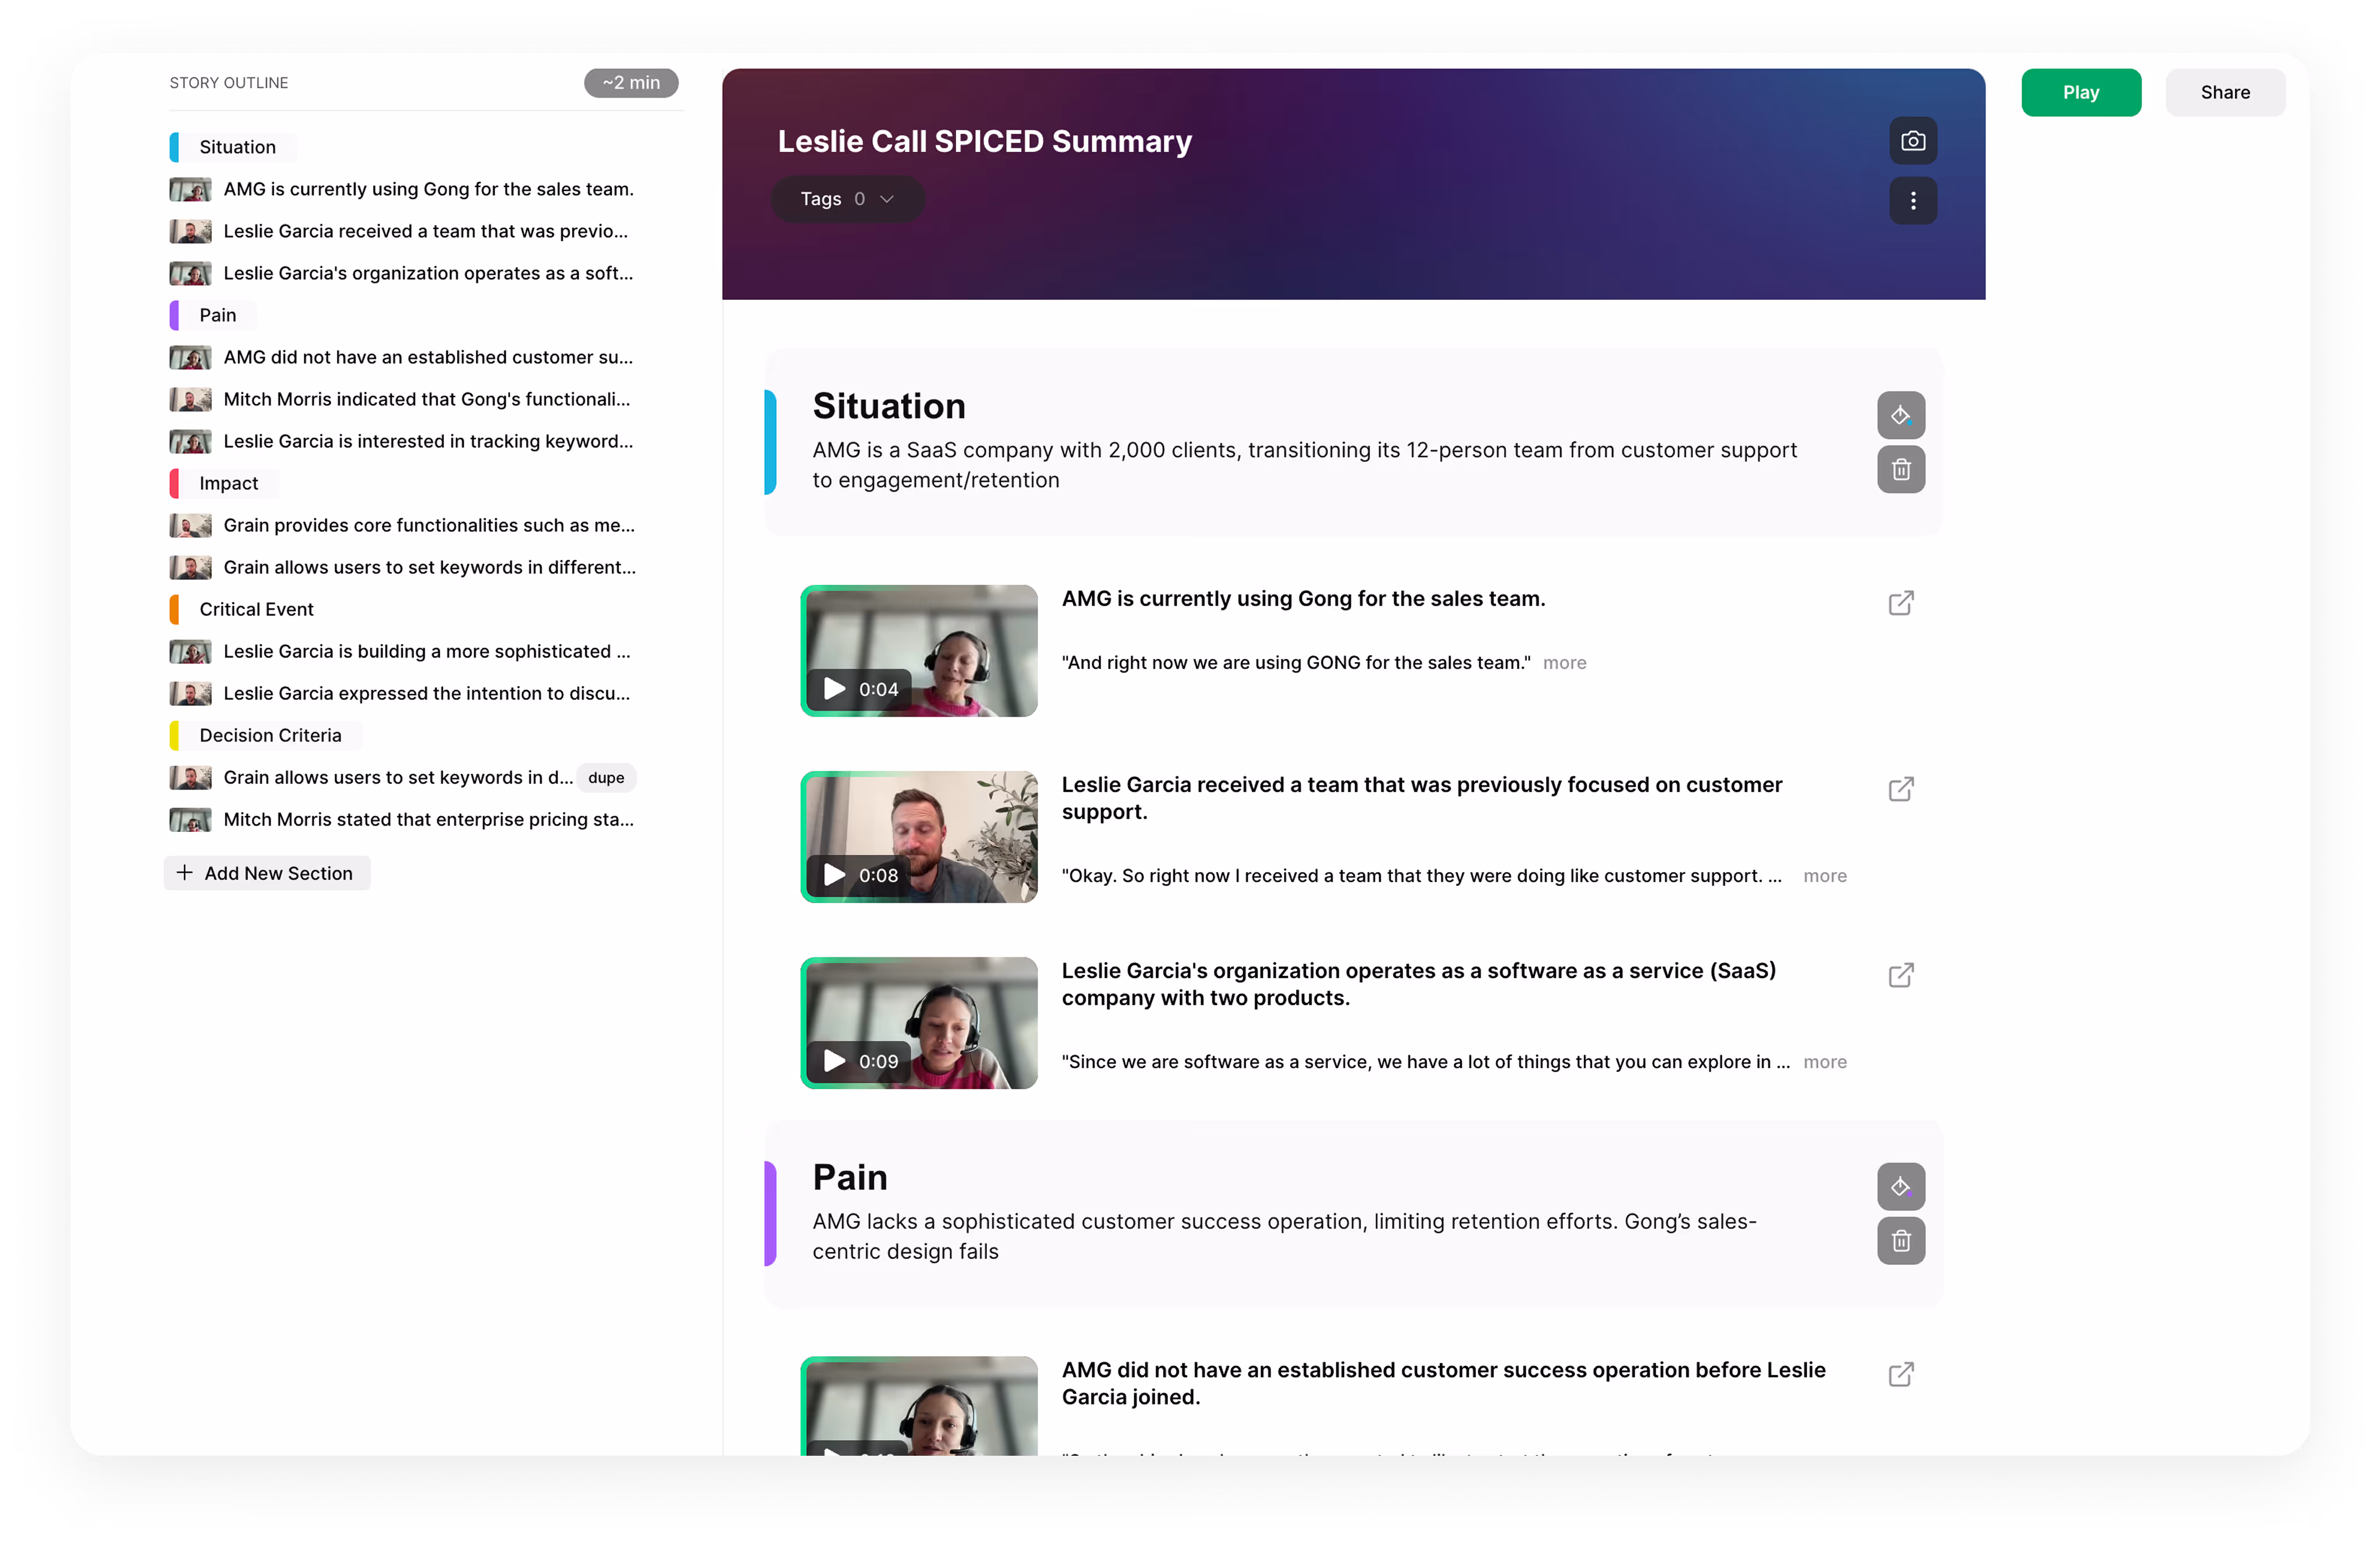Click Situation summary text about AMG SaaS company

[x=1304, y=464]
